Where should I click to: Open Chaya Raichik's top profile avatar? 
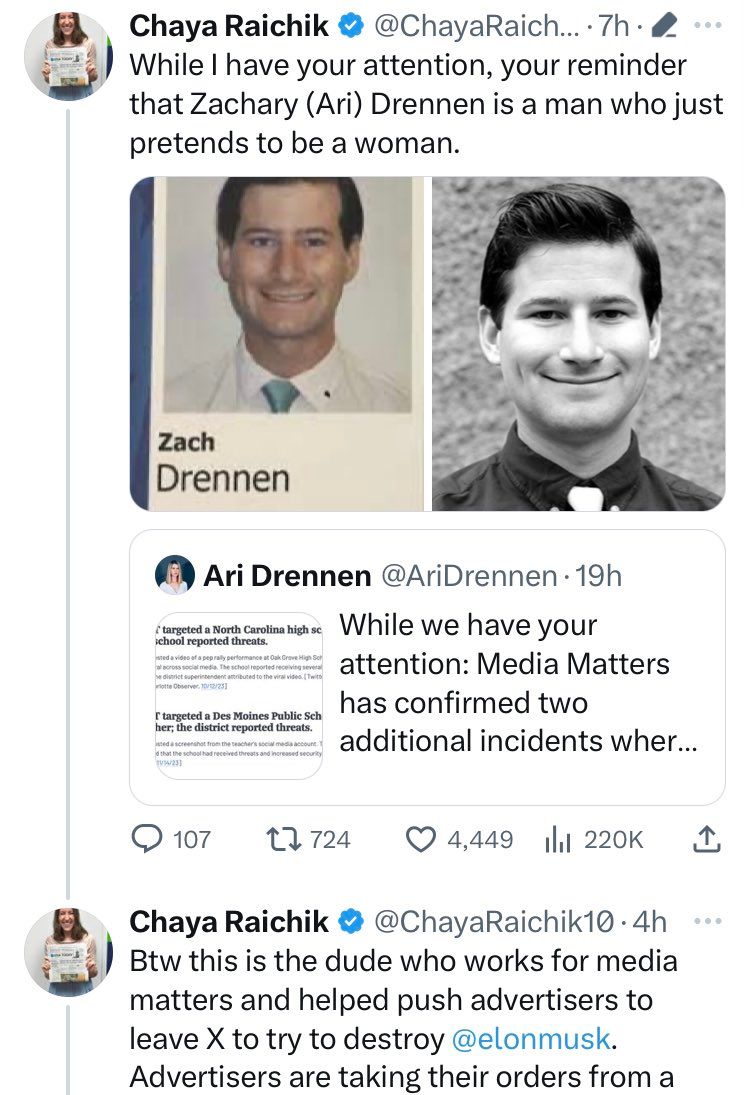click(66, 55)
